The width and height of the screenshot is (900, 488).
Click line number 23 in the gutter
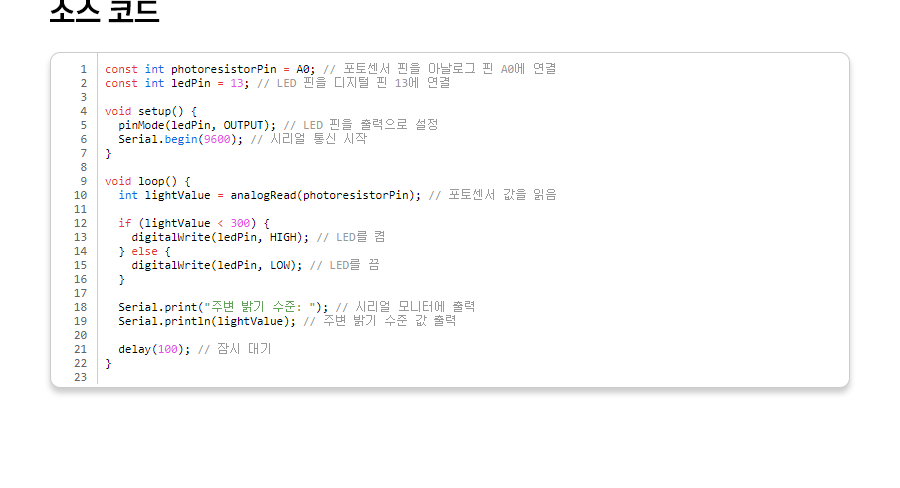81,377
